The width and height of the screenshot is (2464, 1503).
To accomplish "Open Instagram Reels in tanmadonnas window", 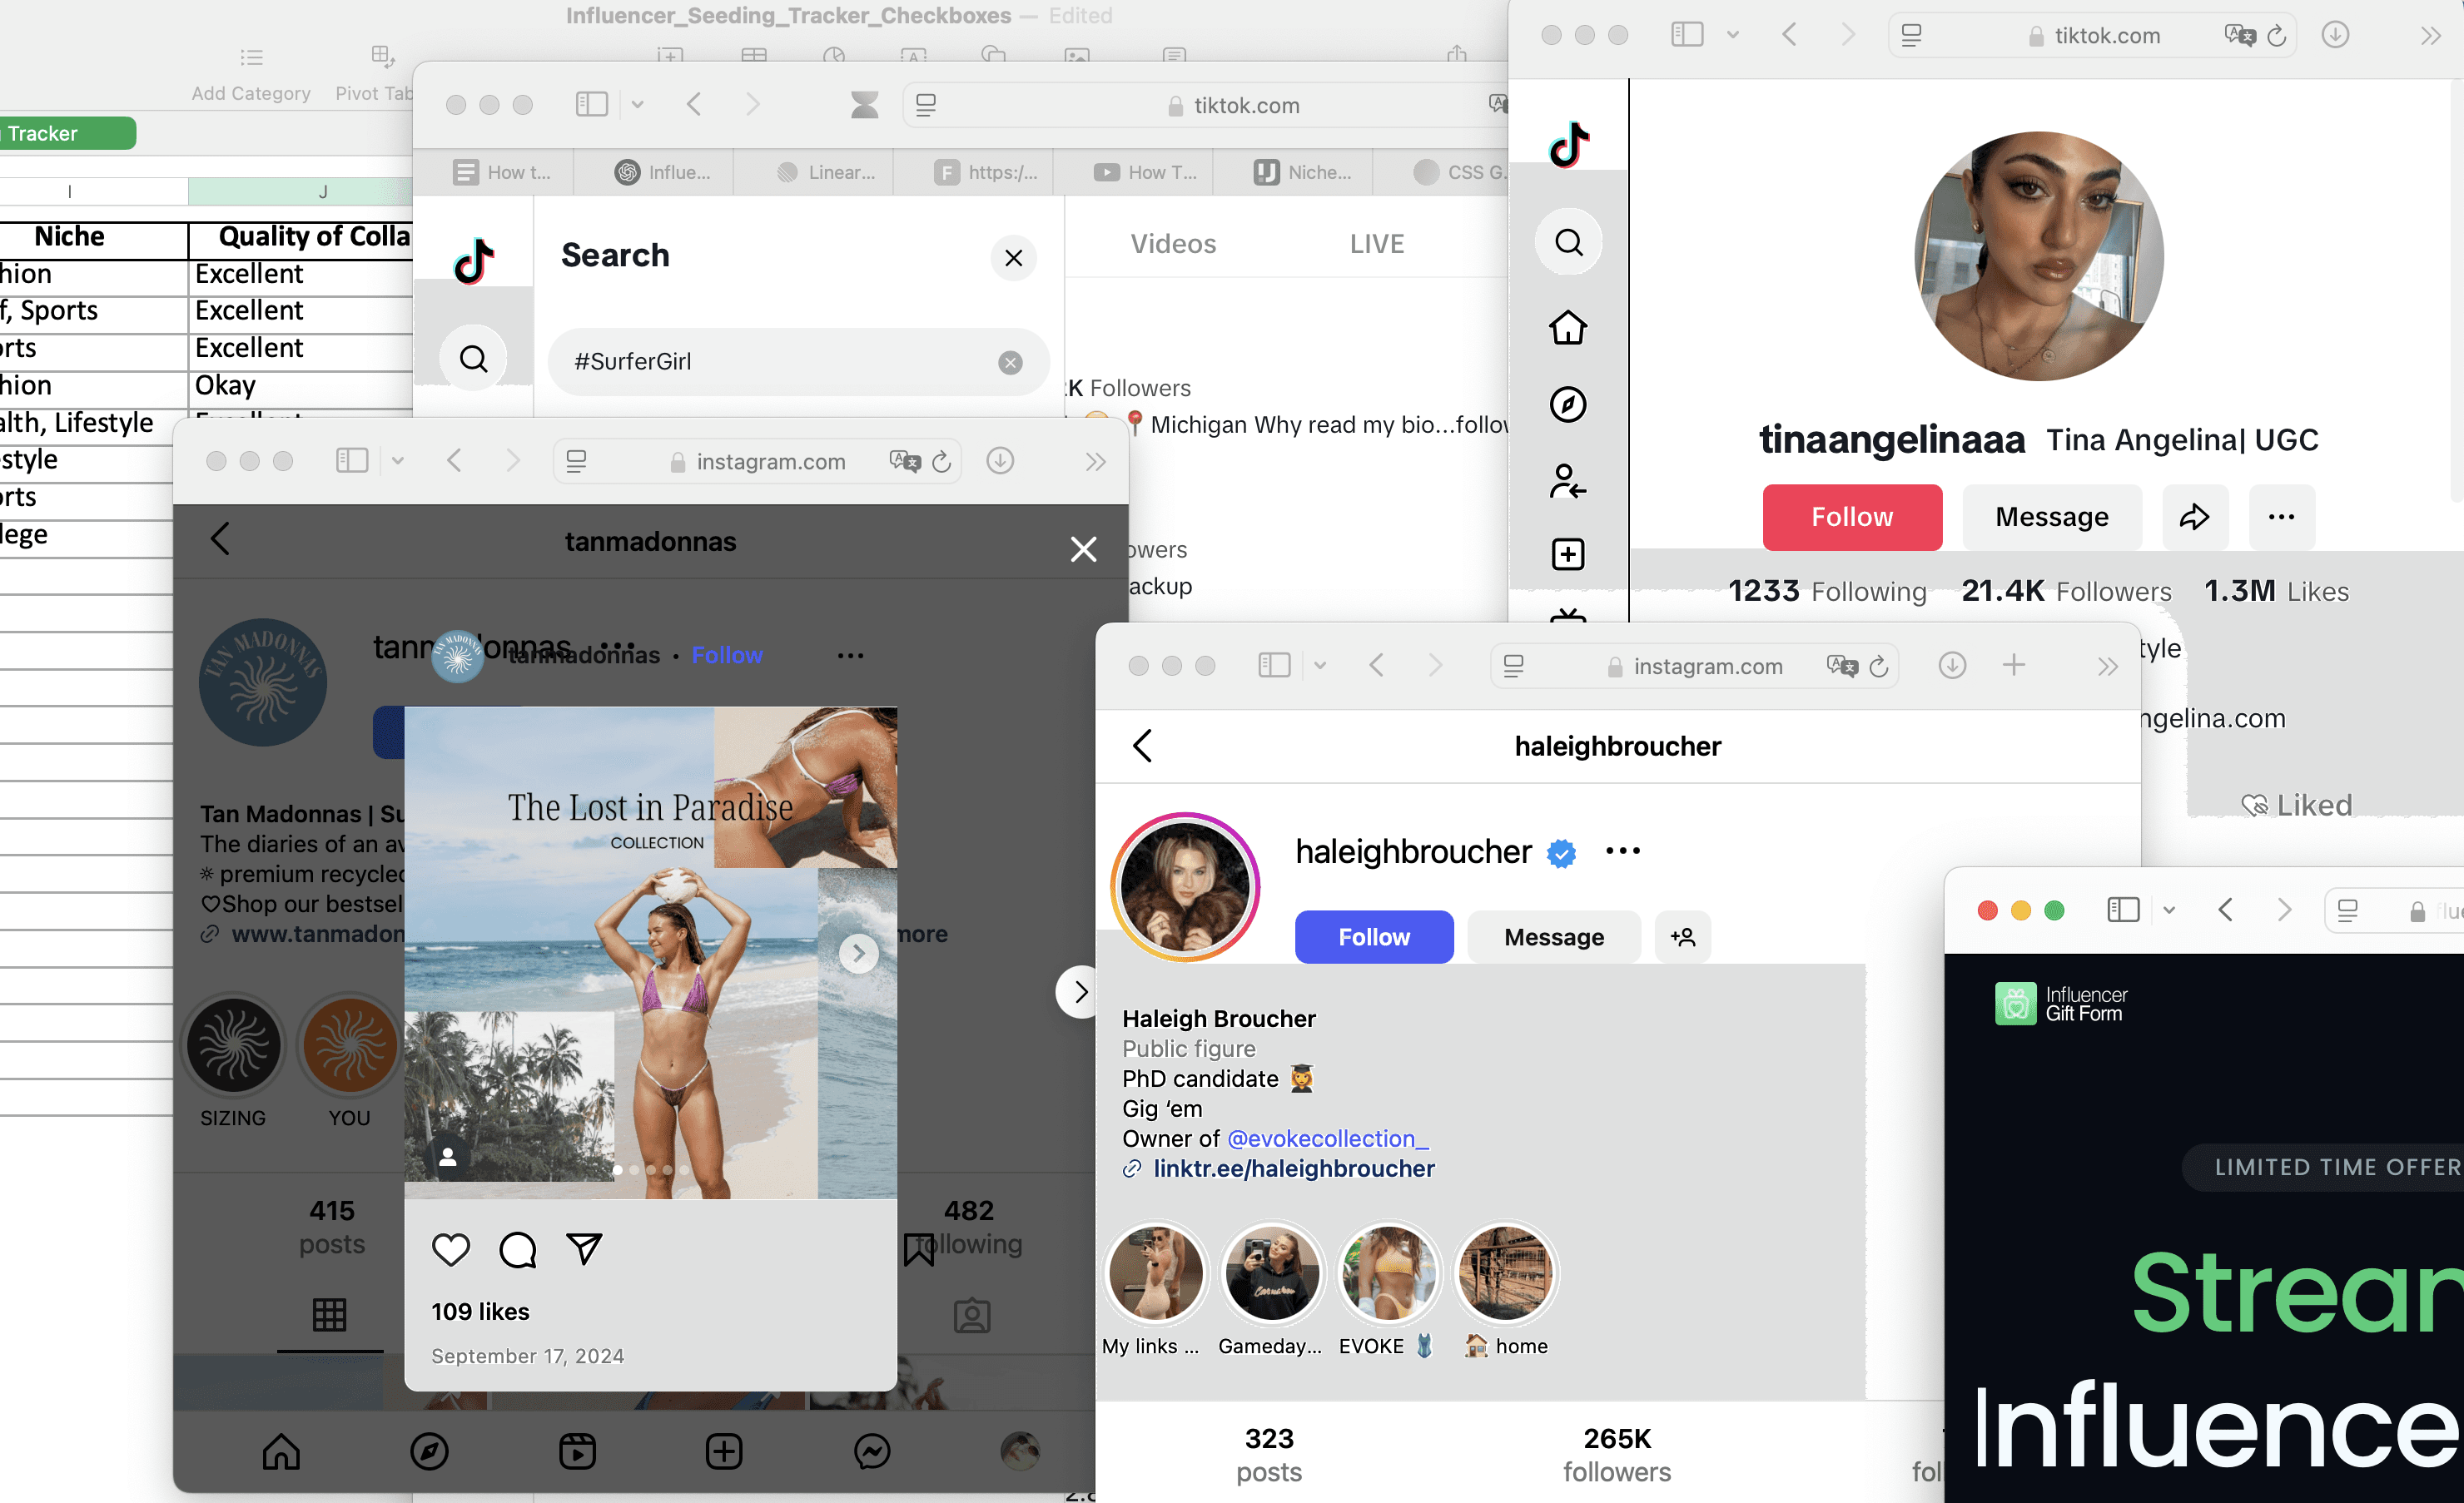I will 577,1451.
